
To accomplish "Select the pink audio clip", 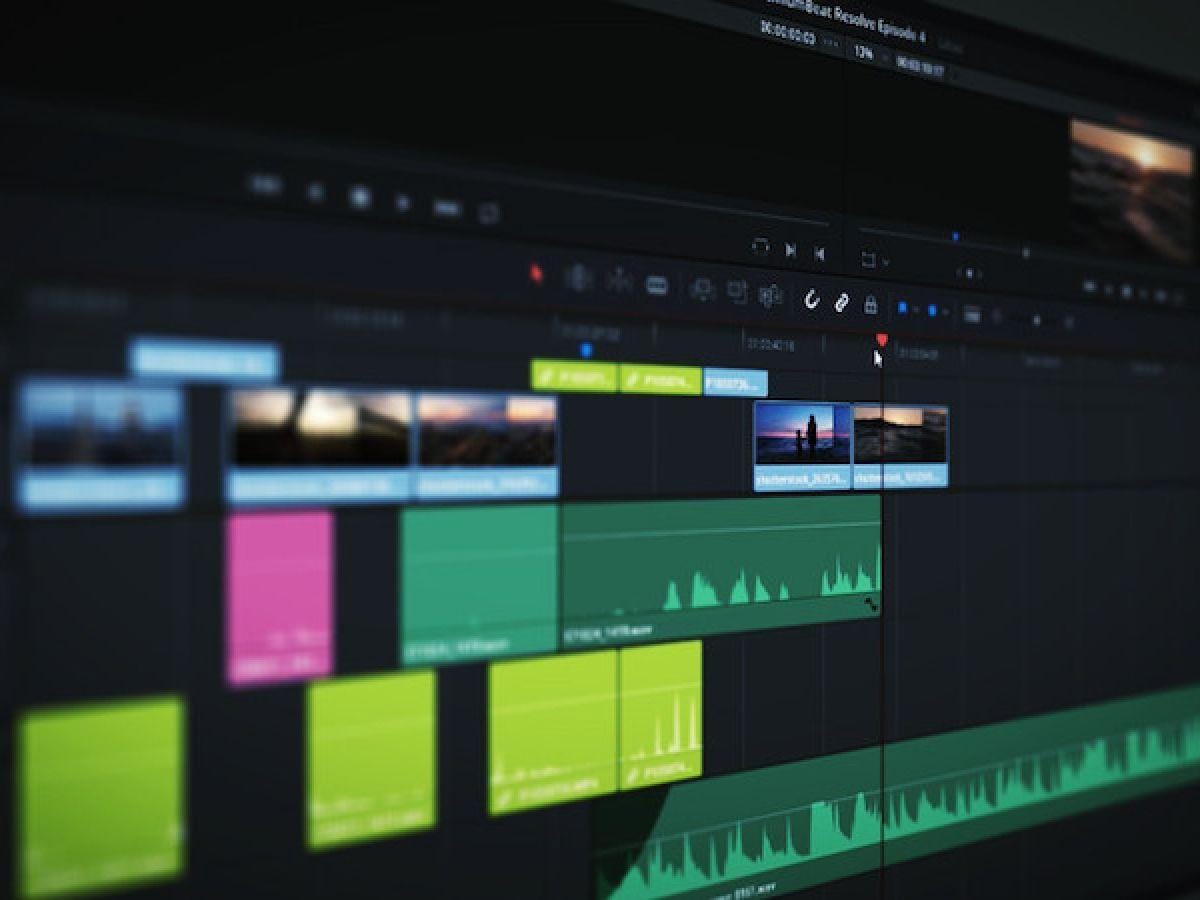I will (x=279, y=596).
